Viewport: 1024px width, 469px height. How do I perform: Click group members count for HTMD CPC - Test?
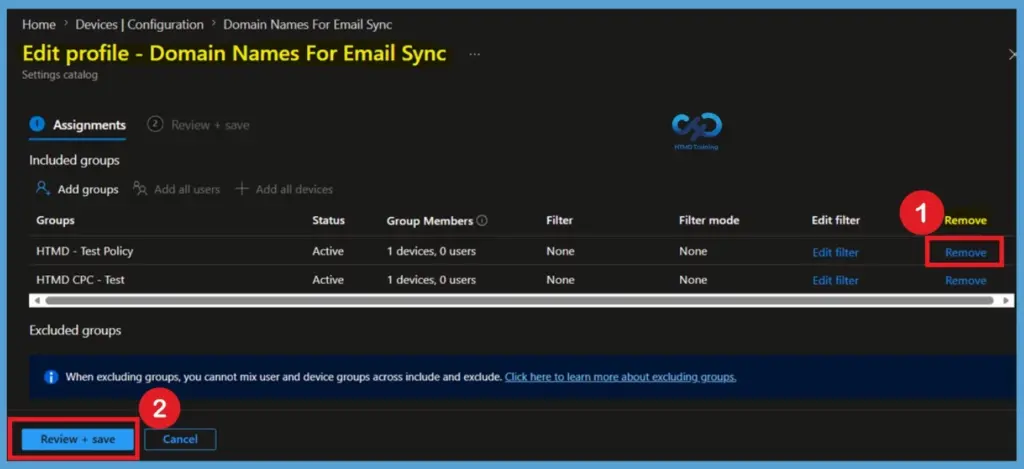click(431, 280)
